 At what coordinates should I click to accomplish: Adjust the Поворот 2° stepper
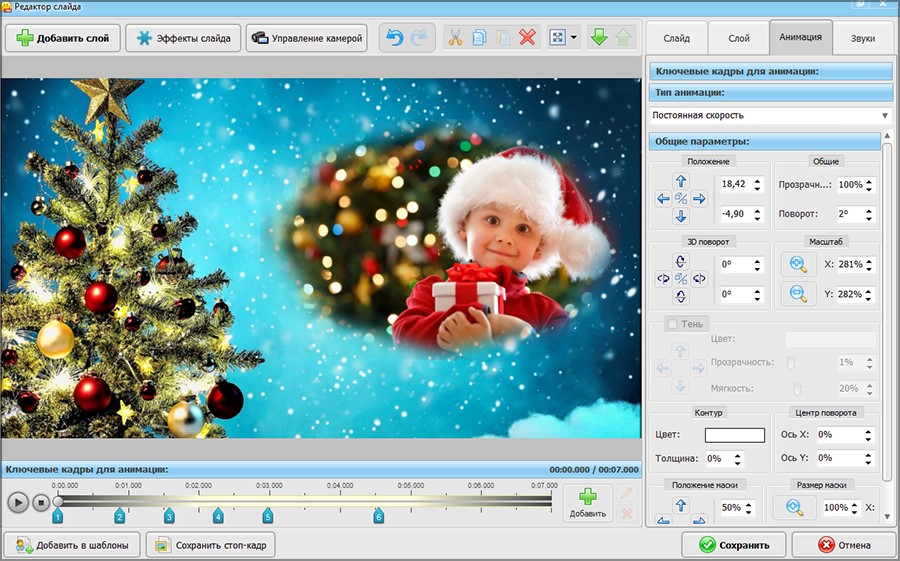click(x=869, y=214)
